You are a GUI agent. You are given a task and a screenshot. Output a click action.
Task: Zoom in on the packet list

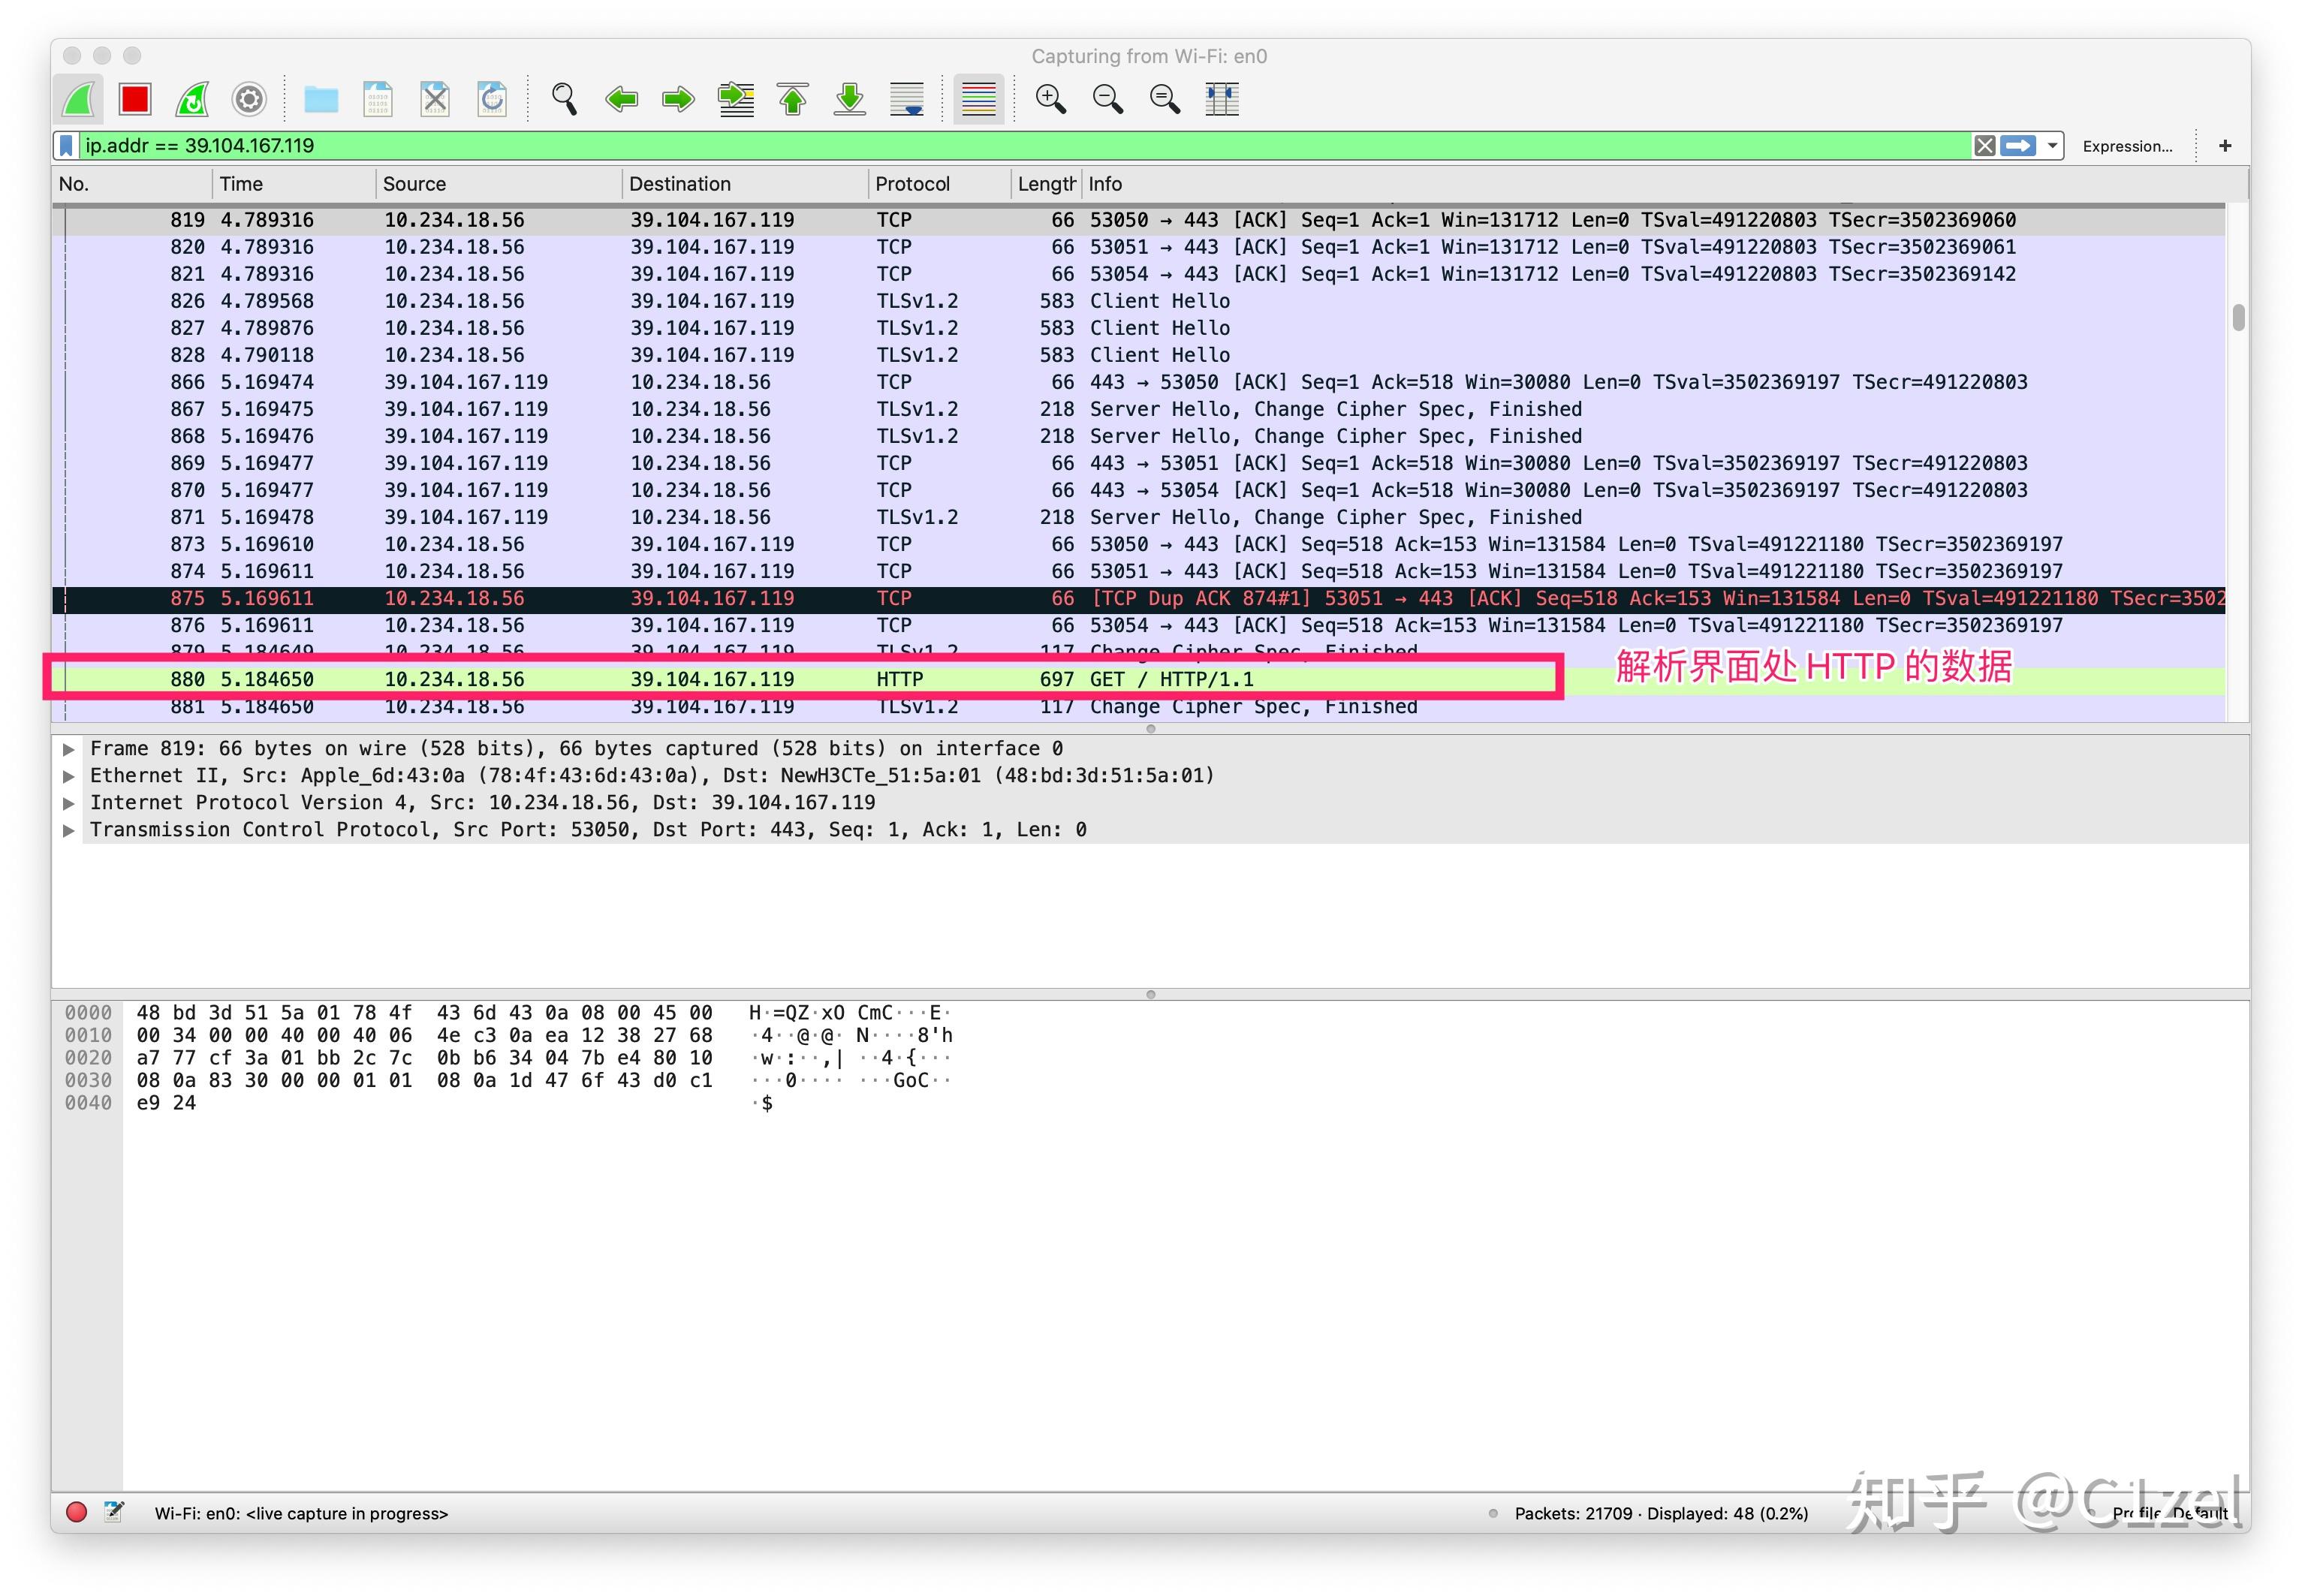1049,99
